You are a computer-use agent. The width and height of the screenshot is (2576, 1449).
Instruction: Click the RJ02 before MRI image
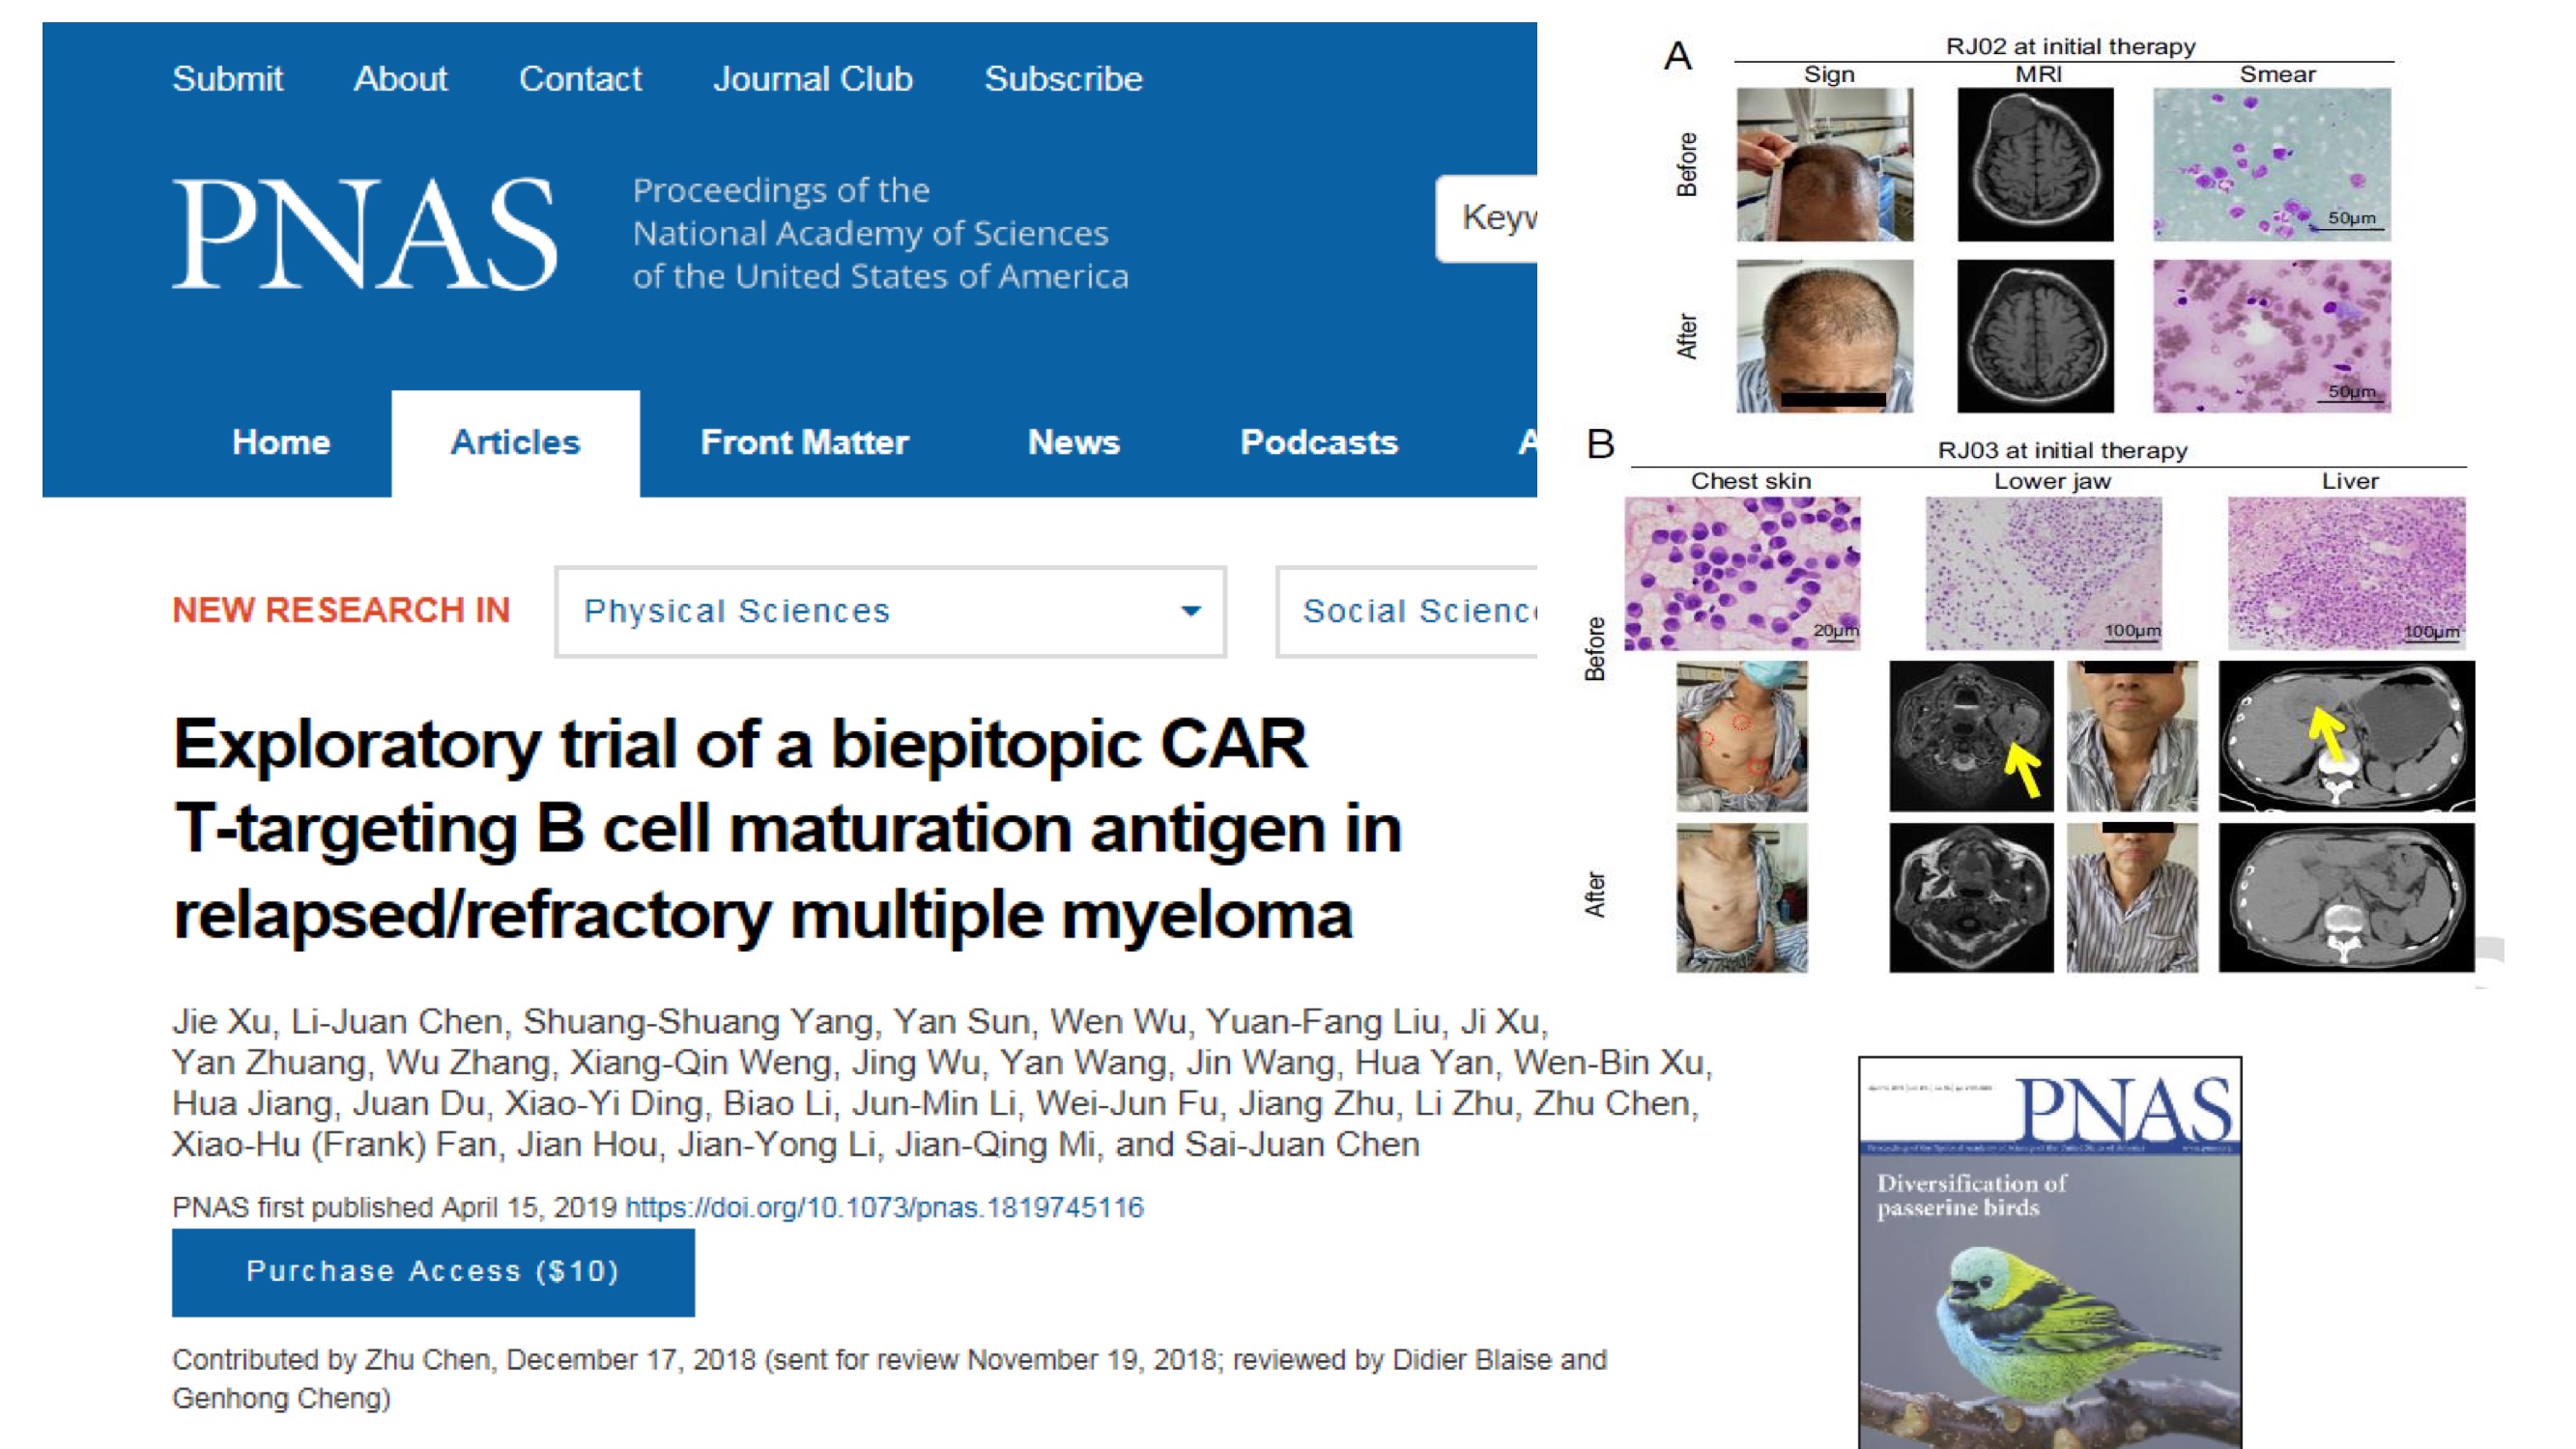click(x=2035, y=165)
